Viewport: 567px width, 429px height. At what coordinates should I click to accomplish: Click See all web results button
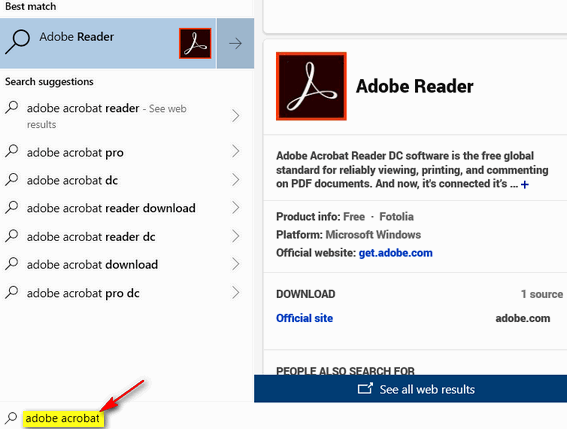click(x=410, y=389)
